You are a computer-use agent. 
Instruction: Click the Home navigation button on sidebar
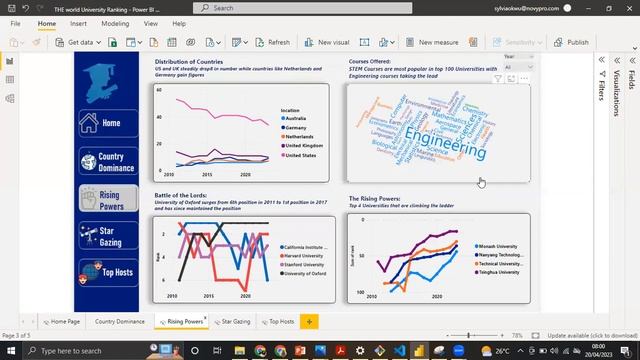(109, 123)
